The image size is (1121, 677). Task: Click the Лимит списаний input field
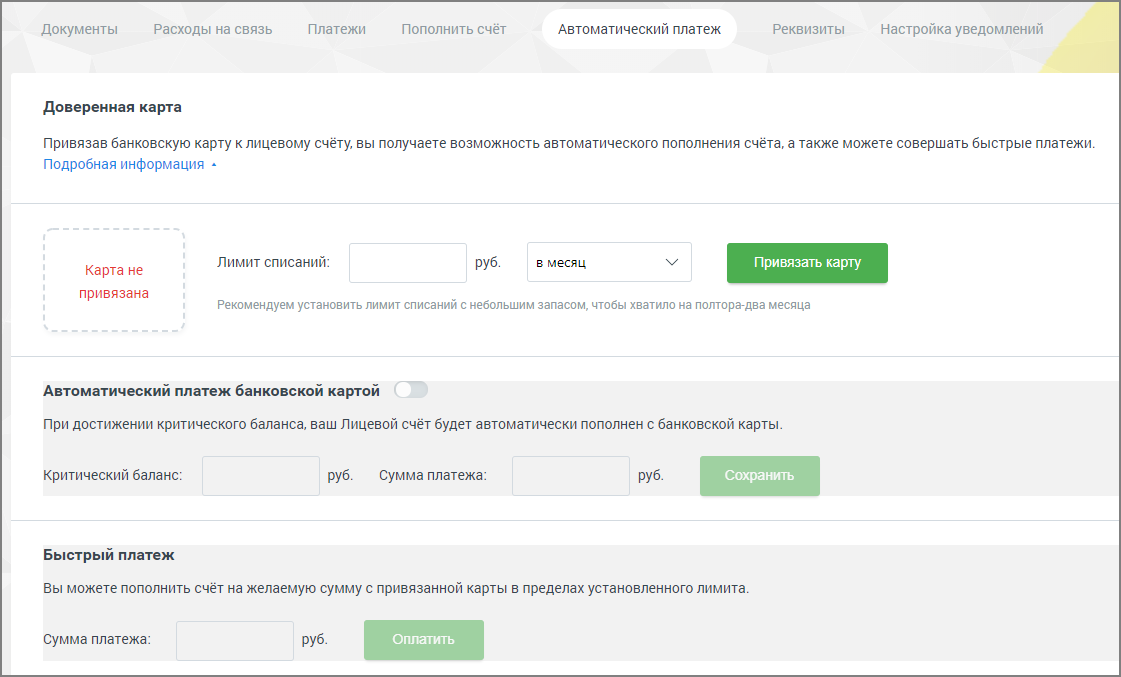tap(408, 262)
